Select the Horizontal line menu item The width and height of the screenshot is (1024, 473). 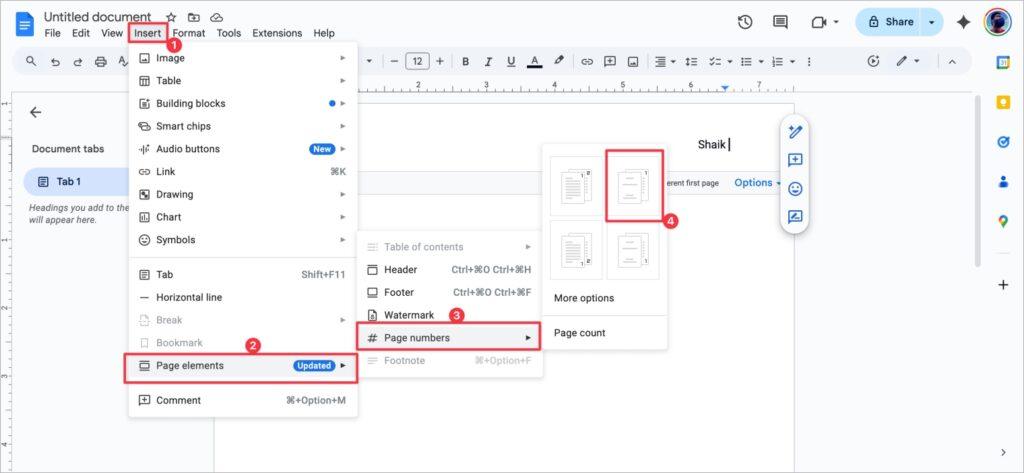click(243, 297)
